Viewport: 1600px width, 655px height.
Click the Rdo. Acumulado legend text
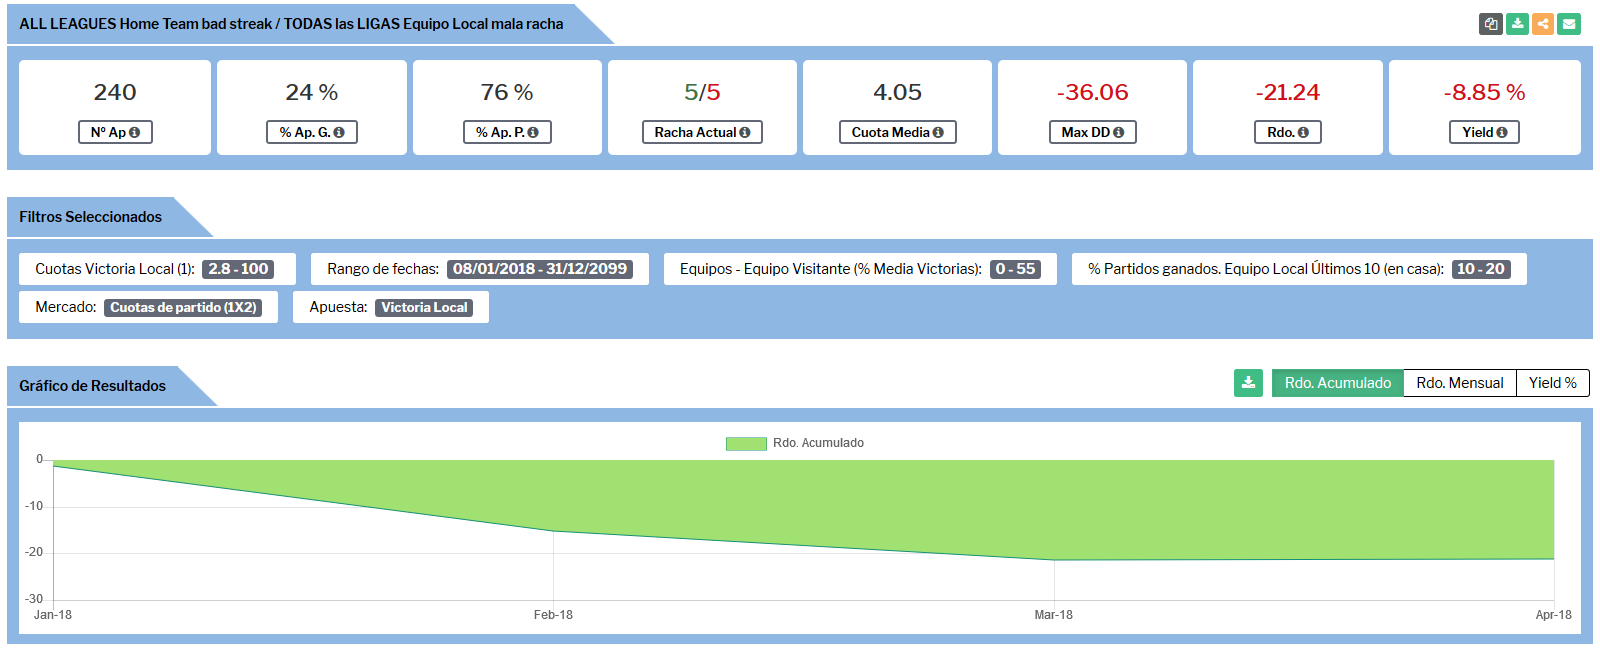pos(818,443)
